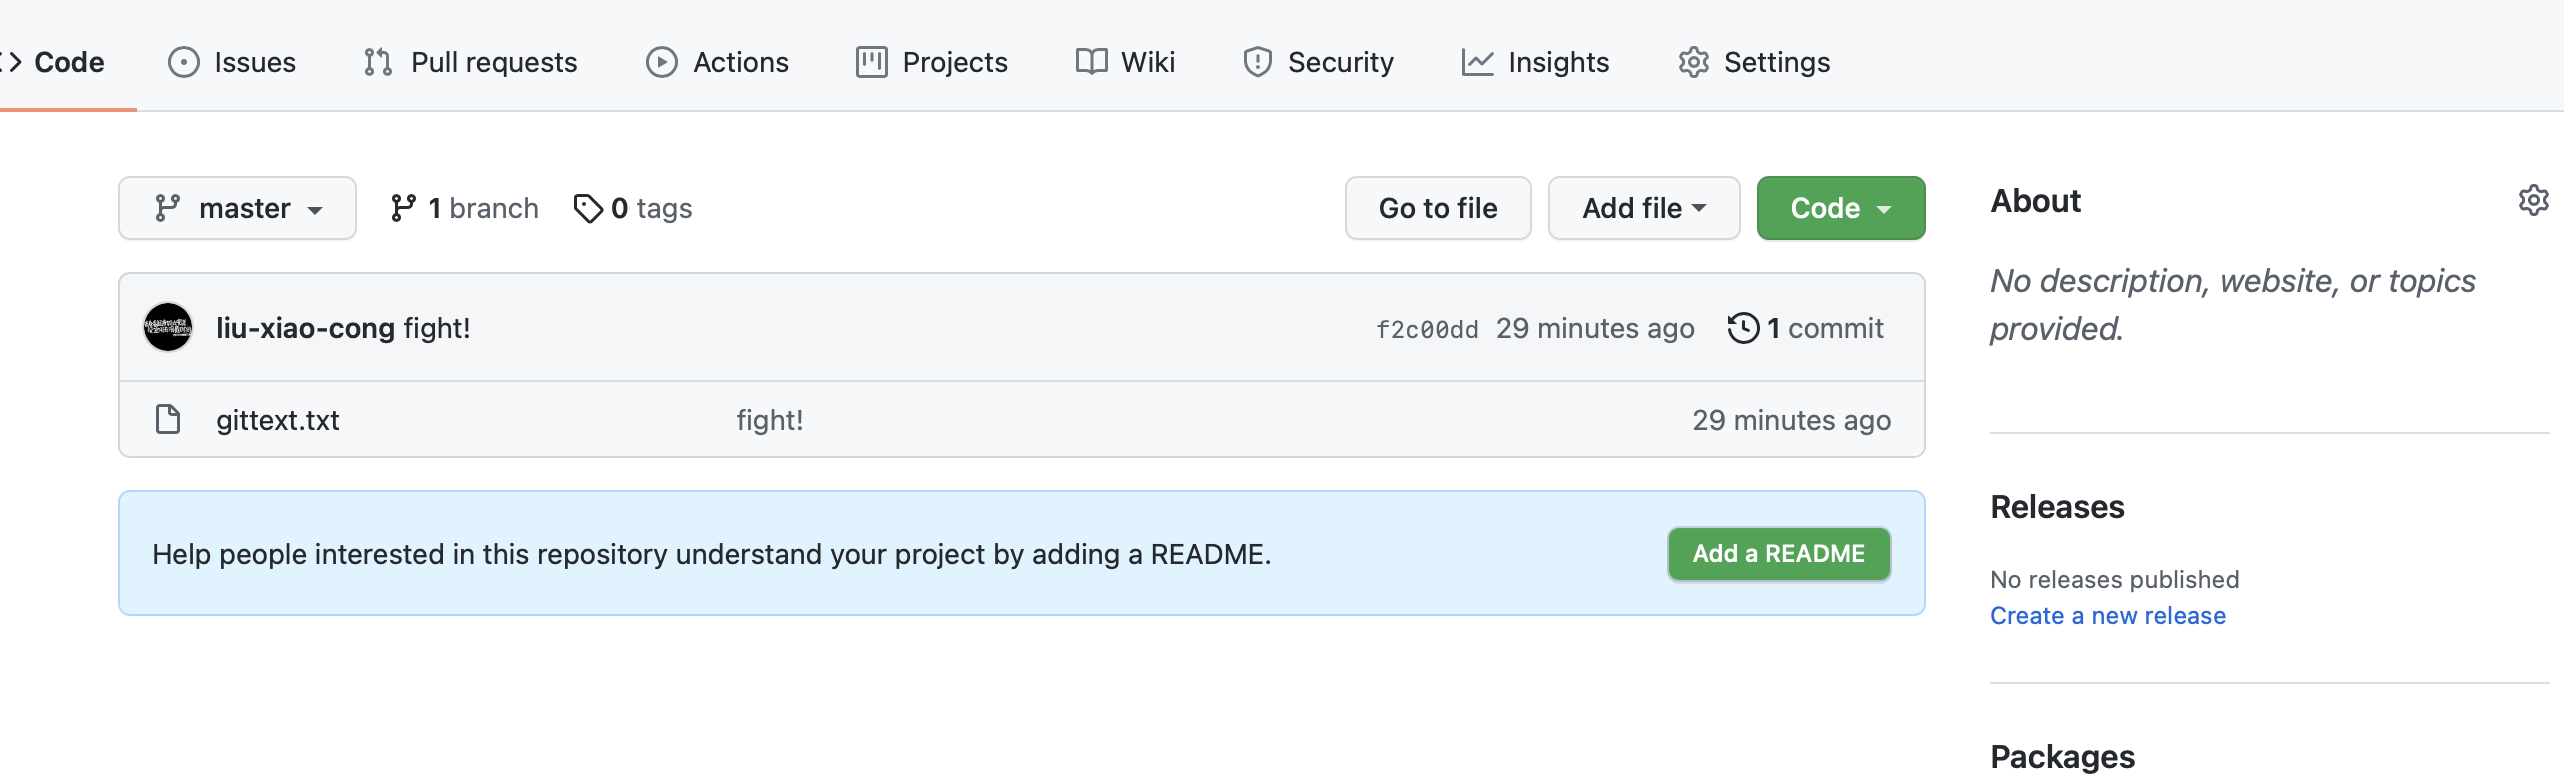The width and height of the screenshot is (2564, 784).
Task: Click the Pull requests merge icon
Action: pos(378,62)
